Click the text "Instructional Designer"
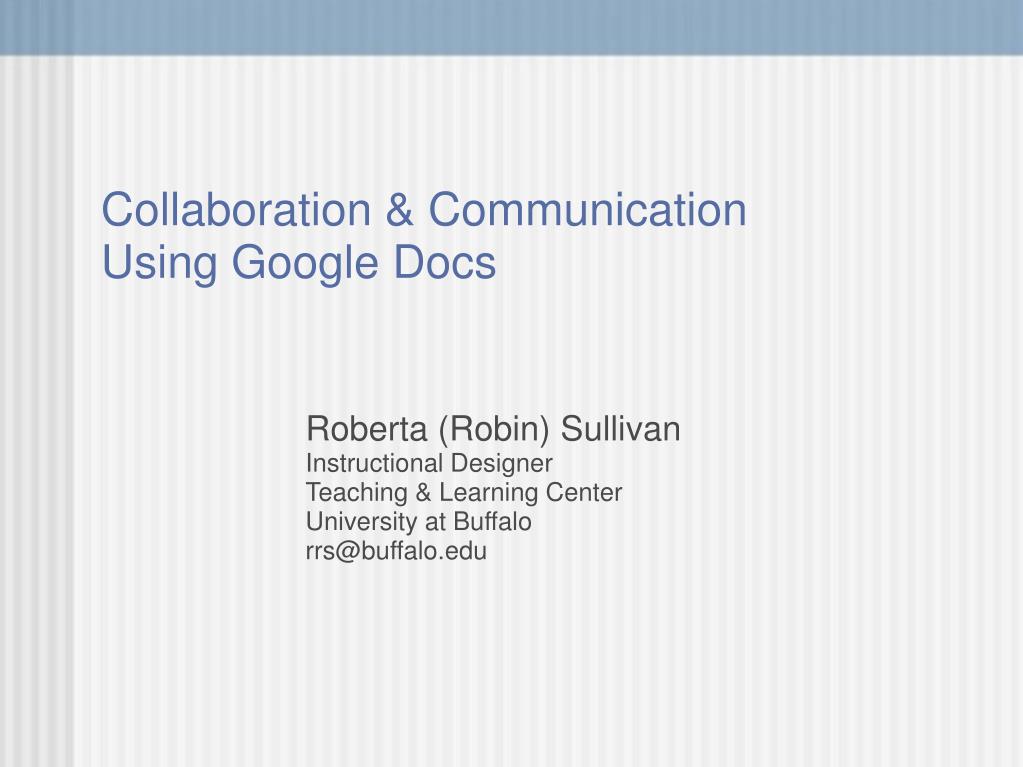Screen dimensions: 1023x767 tap(429, 464)
